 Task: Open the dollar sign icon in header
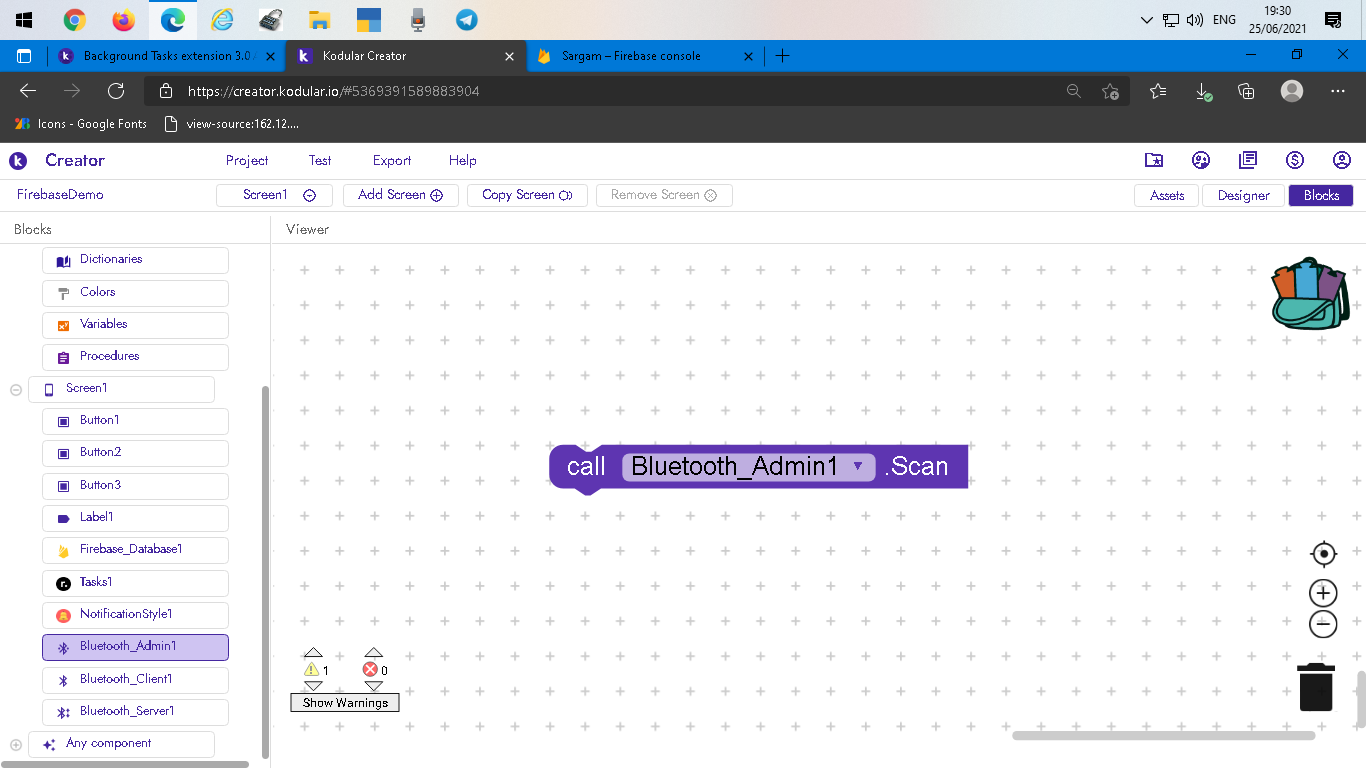(1295, 160)
